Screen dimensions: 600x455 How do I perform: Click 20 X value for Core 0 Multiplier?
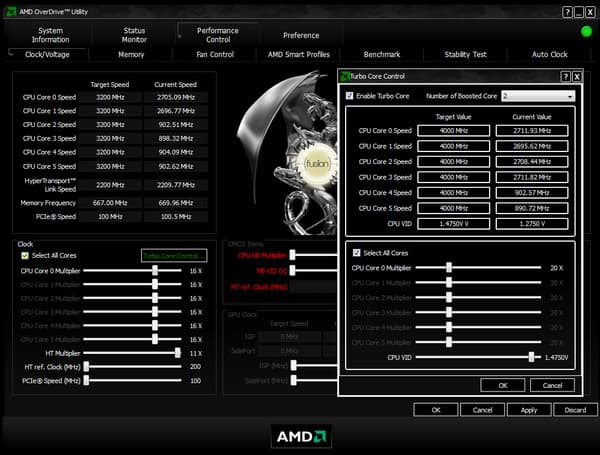pyautogui.click(x=556, y=268)
